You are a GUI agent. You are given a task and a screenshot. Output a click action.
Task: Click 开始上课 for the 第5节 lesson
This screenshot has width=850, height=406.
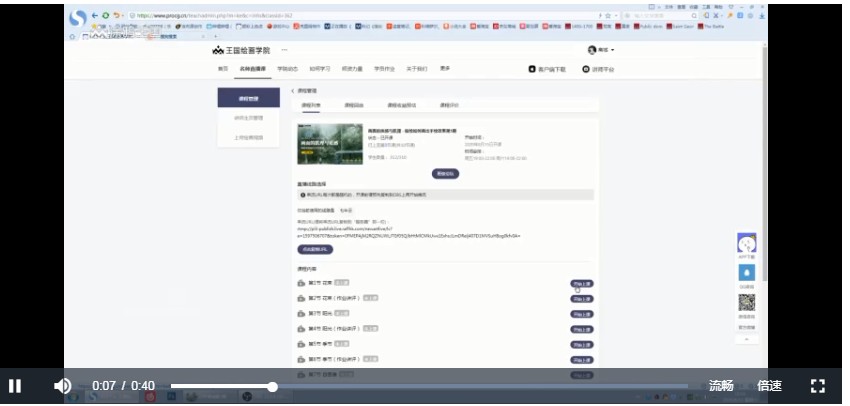pyautogui.click(x=582, y=345)
